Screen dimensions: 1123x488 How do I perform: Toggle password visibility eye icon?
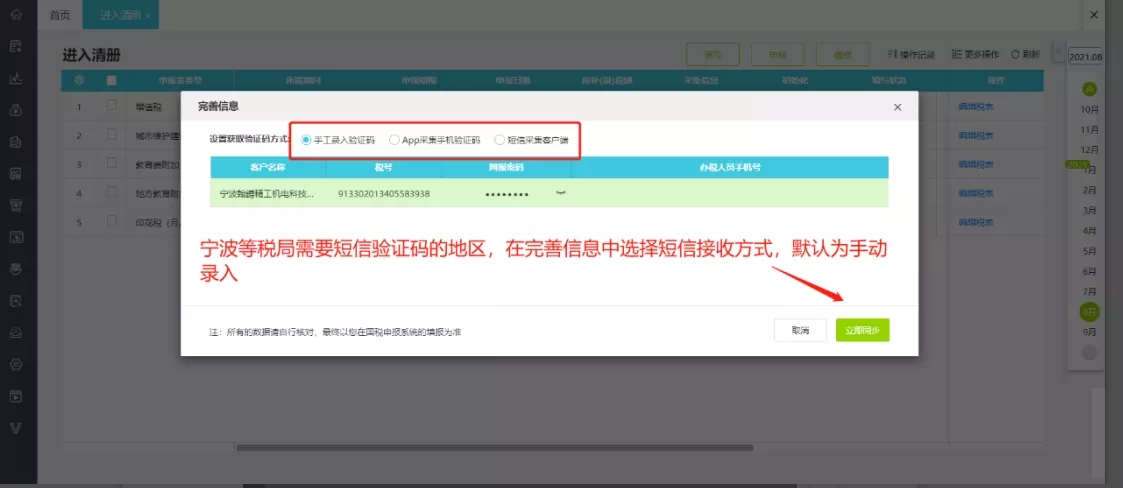point(561,193)
